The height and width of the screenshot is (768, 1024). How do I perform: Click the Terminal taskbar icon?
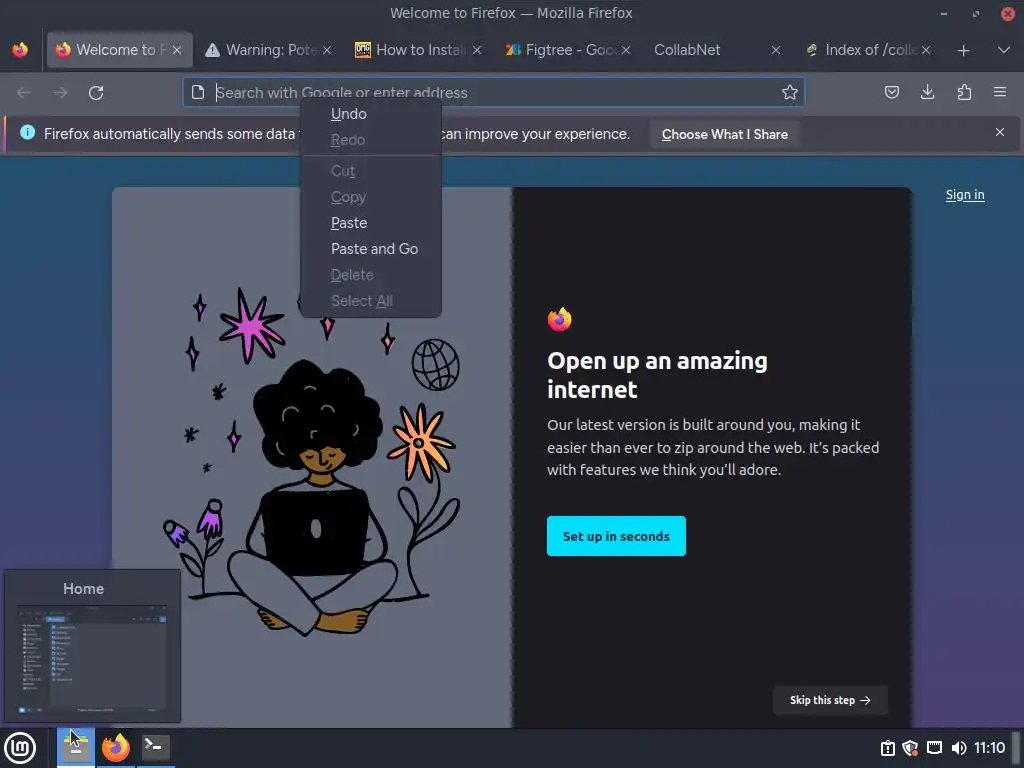(155, 747)
